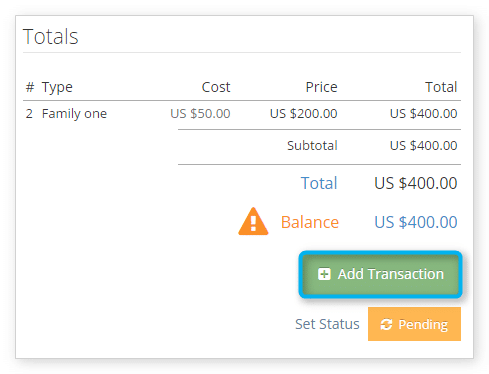Select the Family one row type
The height and width of the screenshot is (374, 489).
74,114
